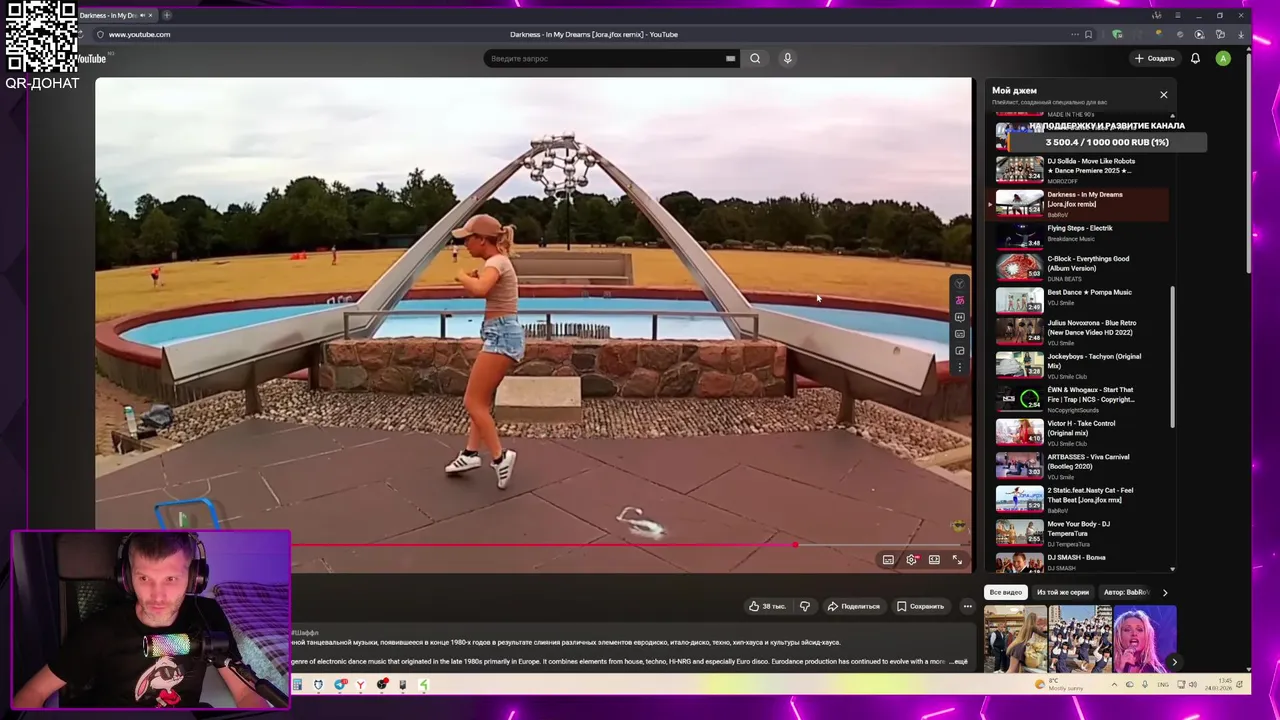
Task: Click the #Шаффл hashtag
Action: (x=305, y=633)
